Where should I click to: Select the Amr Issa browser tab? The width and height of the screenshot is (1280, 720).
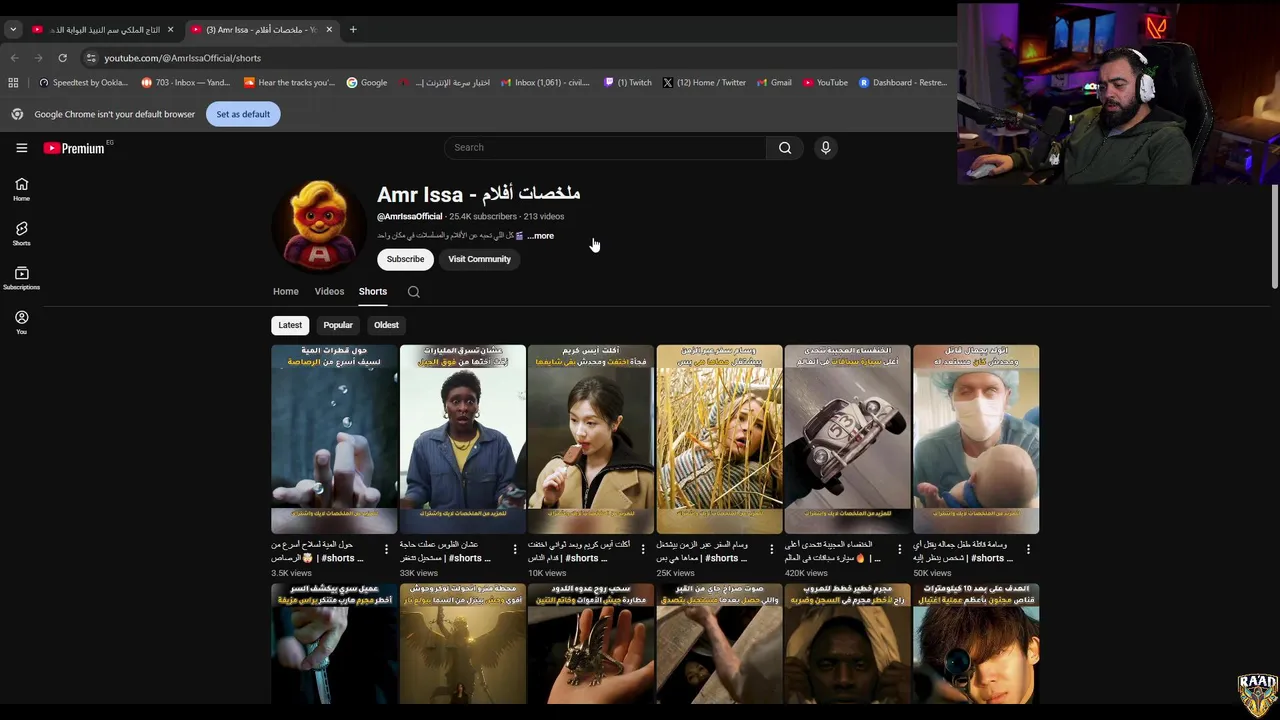pyautogui.click(x=262, y=30)
